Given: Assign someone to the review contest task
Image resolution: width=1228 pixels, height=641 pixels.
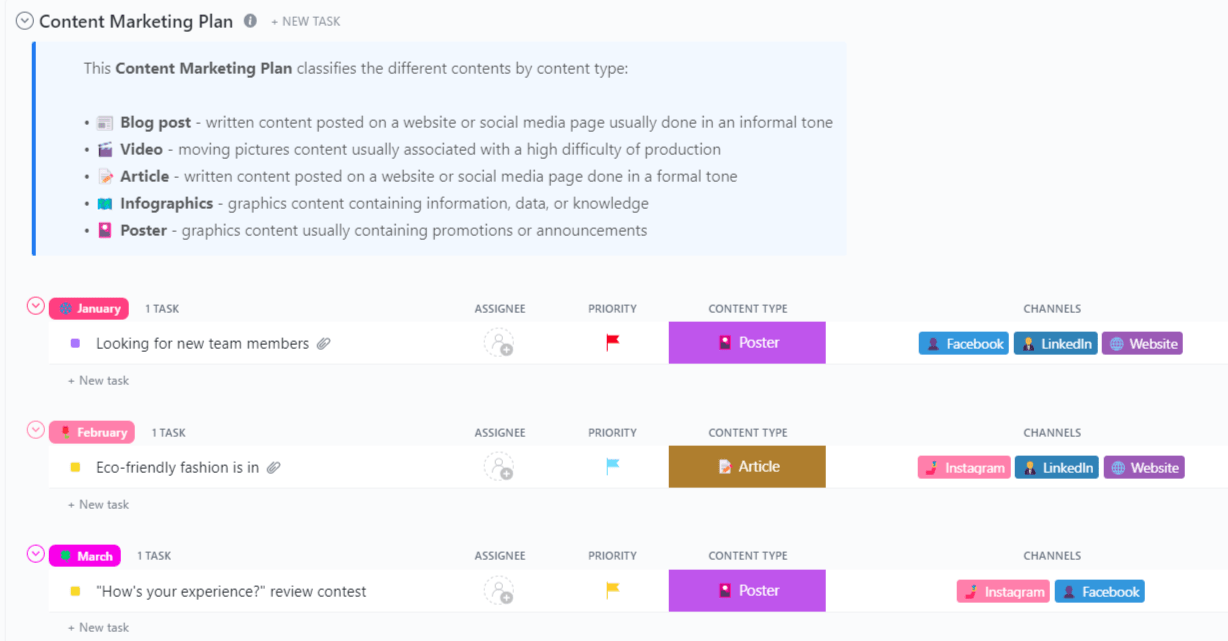Looking at the screenshot, I should [499, 591].
